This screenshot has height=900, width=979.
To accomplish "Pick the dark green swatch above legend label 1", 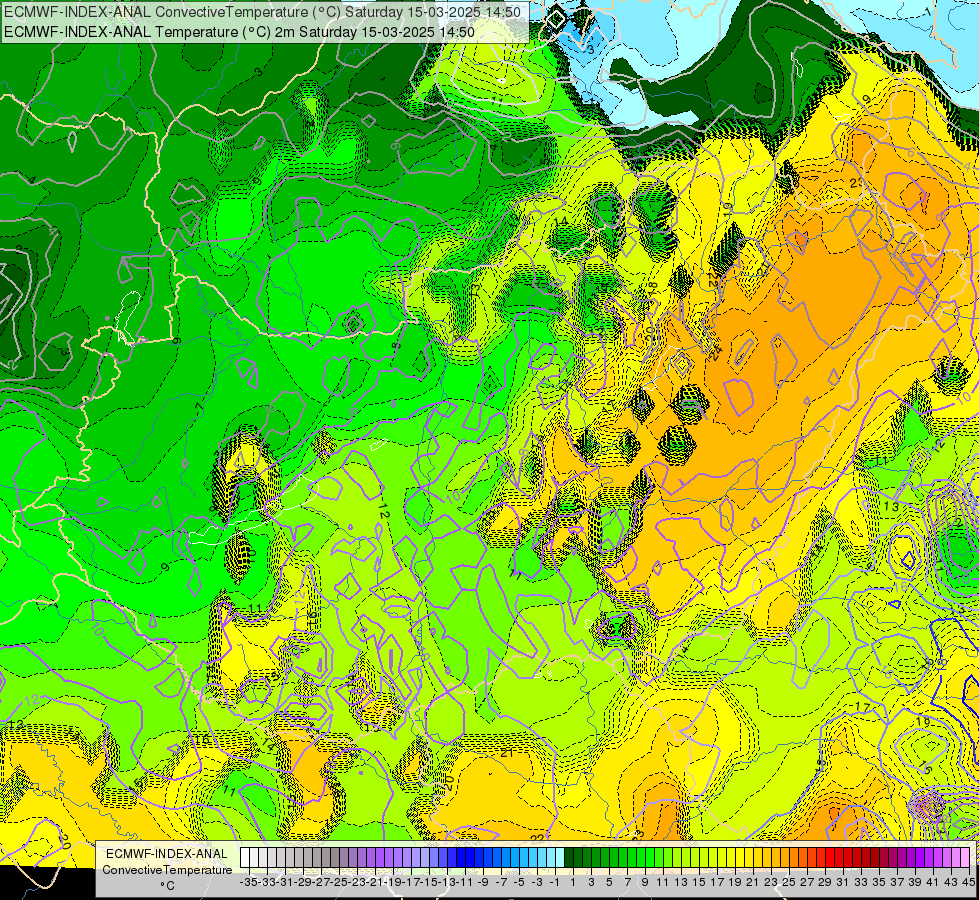I will pyautogui.click(x=569, y=858).
